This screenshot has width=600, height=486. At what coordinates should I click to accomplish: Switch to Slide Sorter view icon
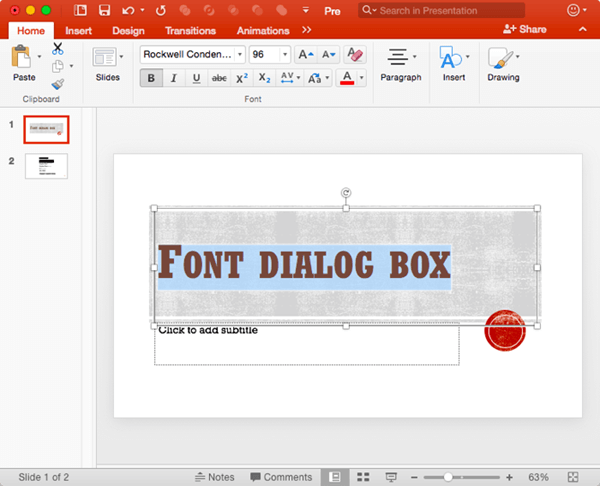coord(363,477)
